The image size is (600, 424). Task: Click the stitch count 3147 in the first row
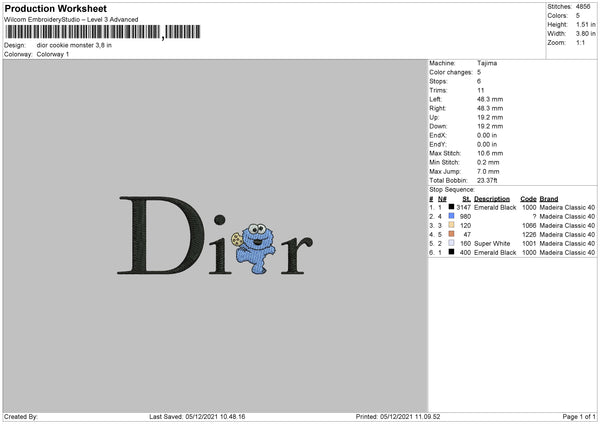pyautogui.click(x=463, y=207)
